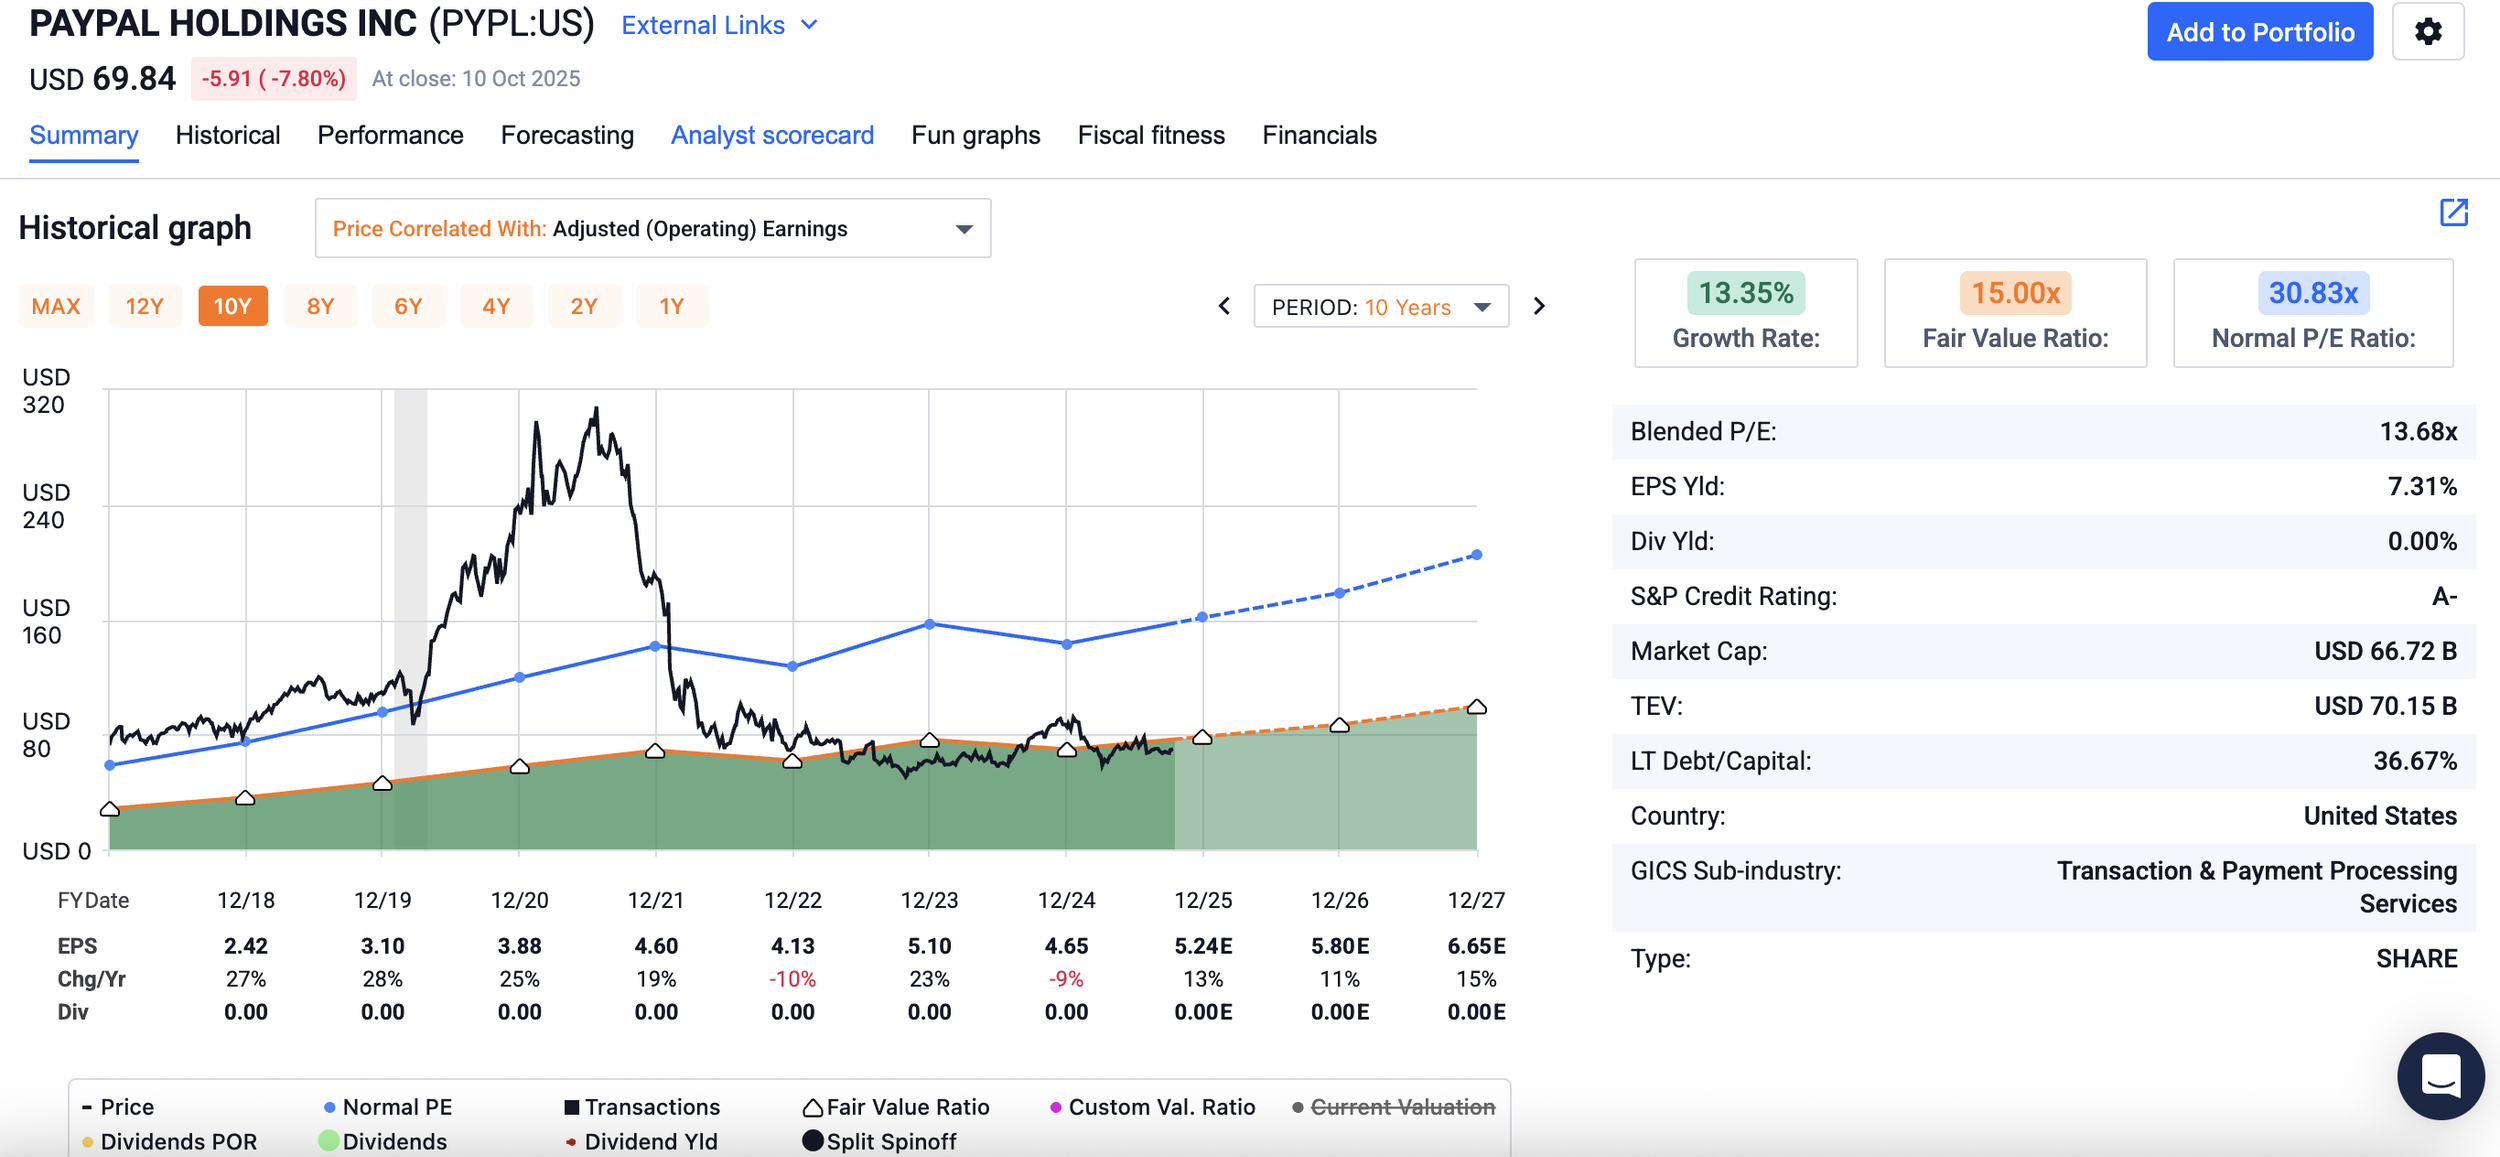Open the Price Correlated With dropdown
Image resolution: width=2500 pixels, height=1157 pixels.
(x=653, y=228)
